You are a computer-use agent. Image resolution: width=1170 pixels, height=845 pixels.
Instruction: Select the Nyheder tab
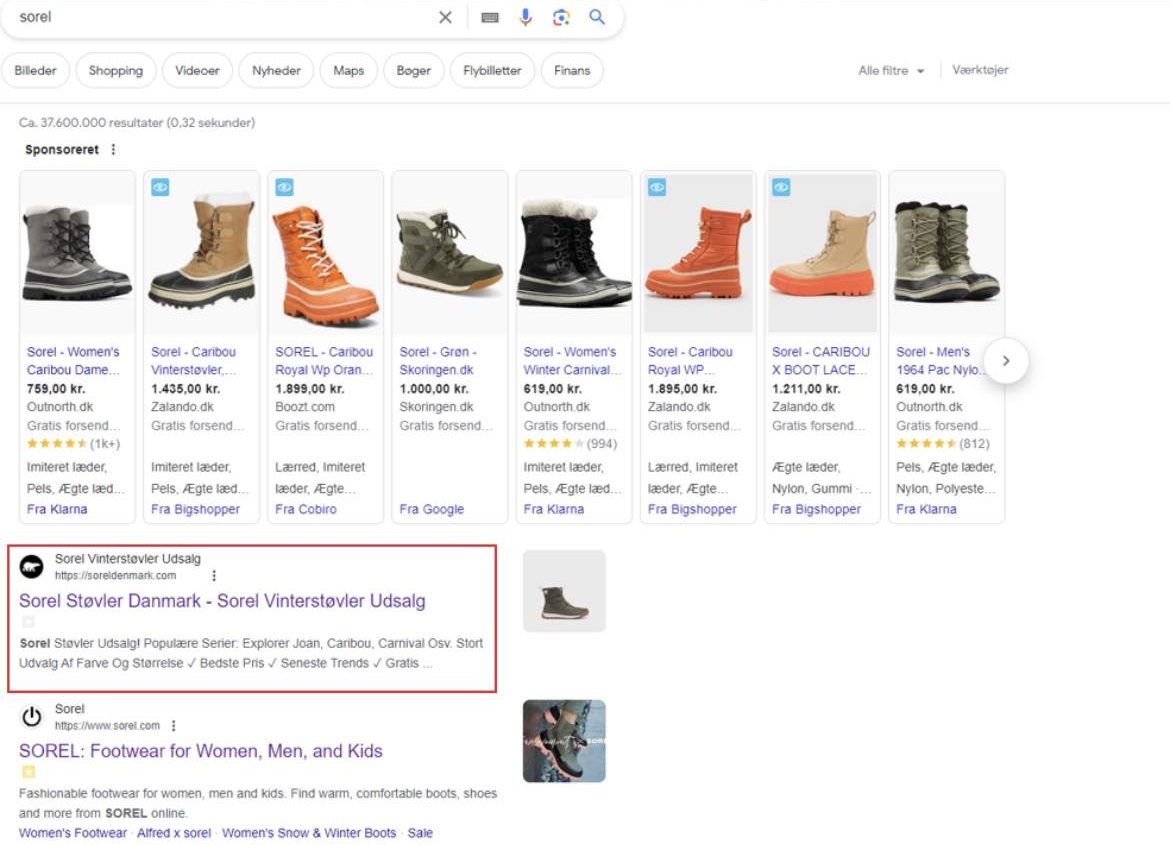(276, 71)
